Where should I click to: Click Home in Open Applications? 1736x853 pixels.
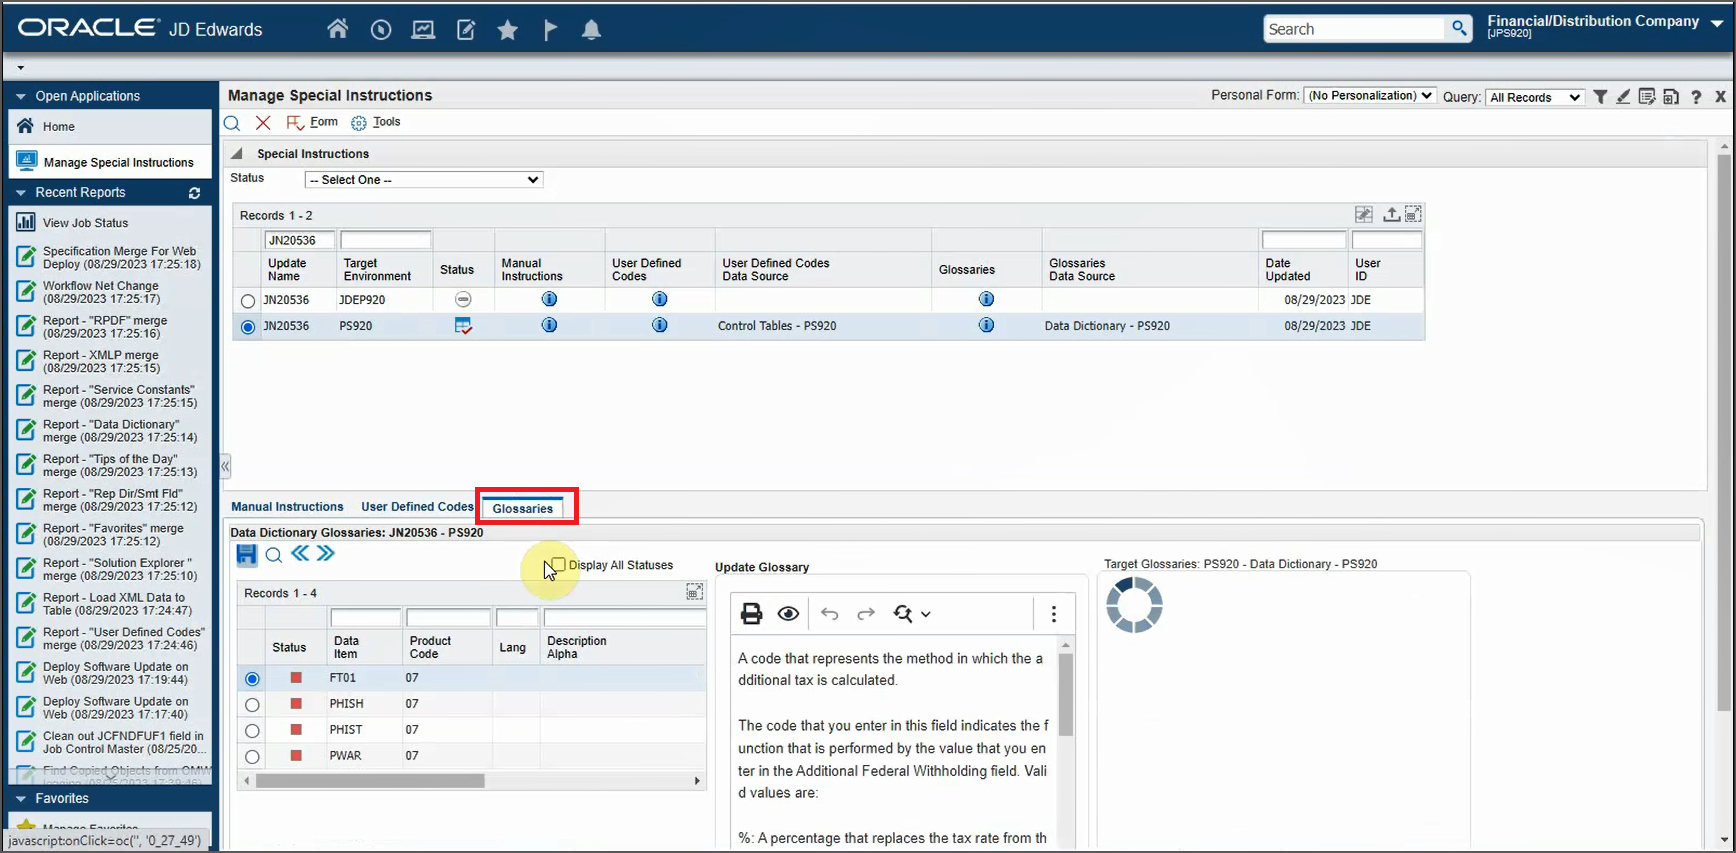59,127
